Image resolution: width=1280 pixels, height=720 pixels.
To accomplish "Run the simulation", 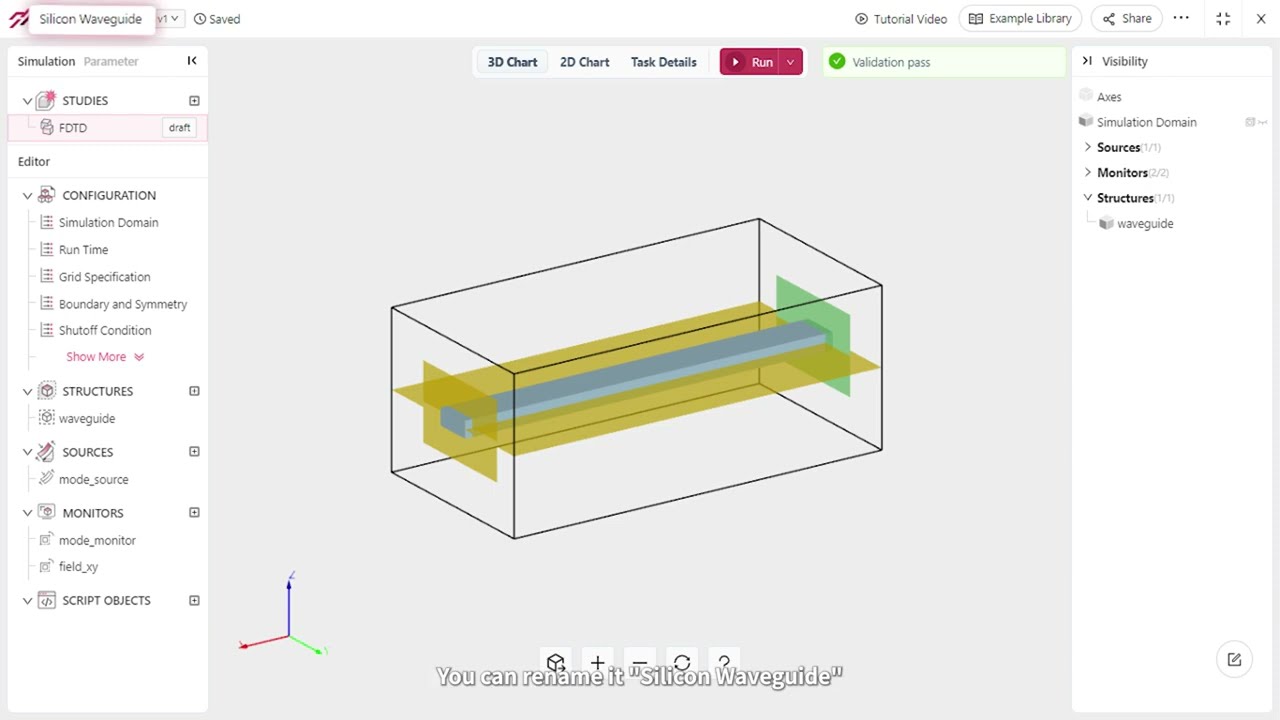I will 750,62.
